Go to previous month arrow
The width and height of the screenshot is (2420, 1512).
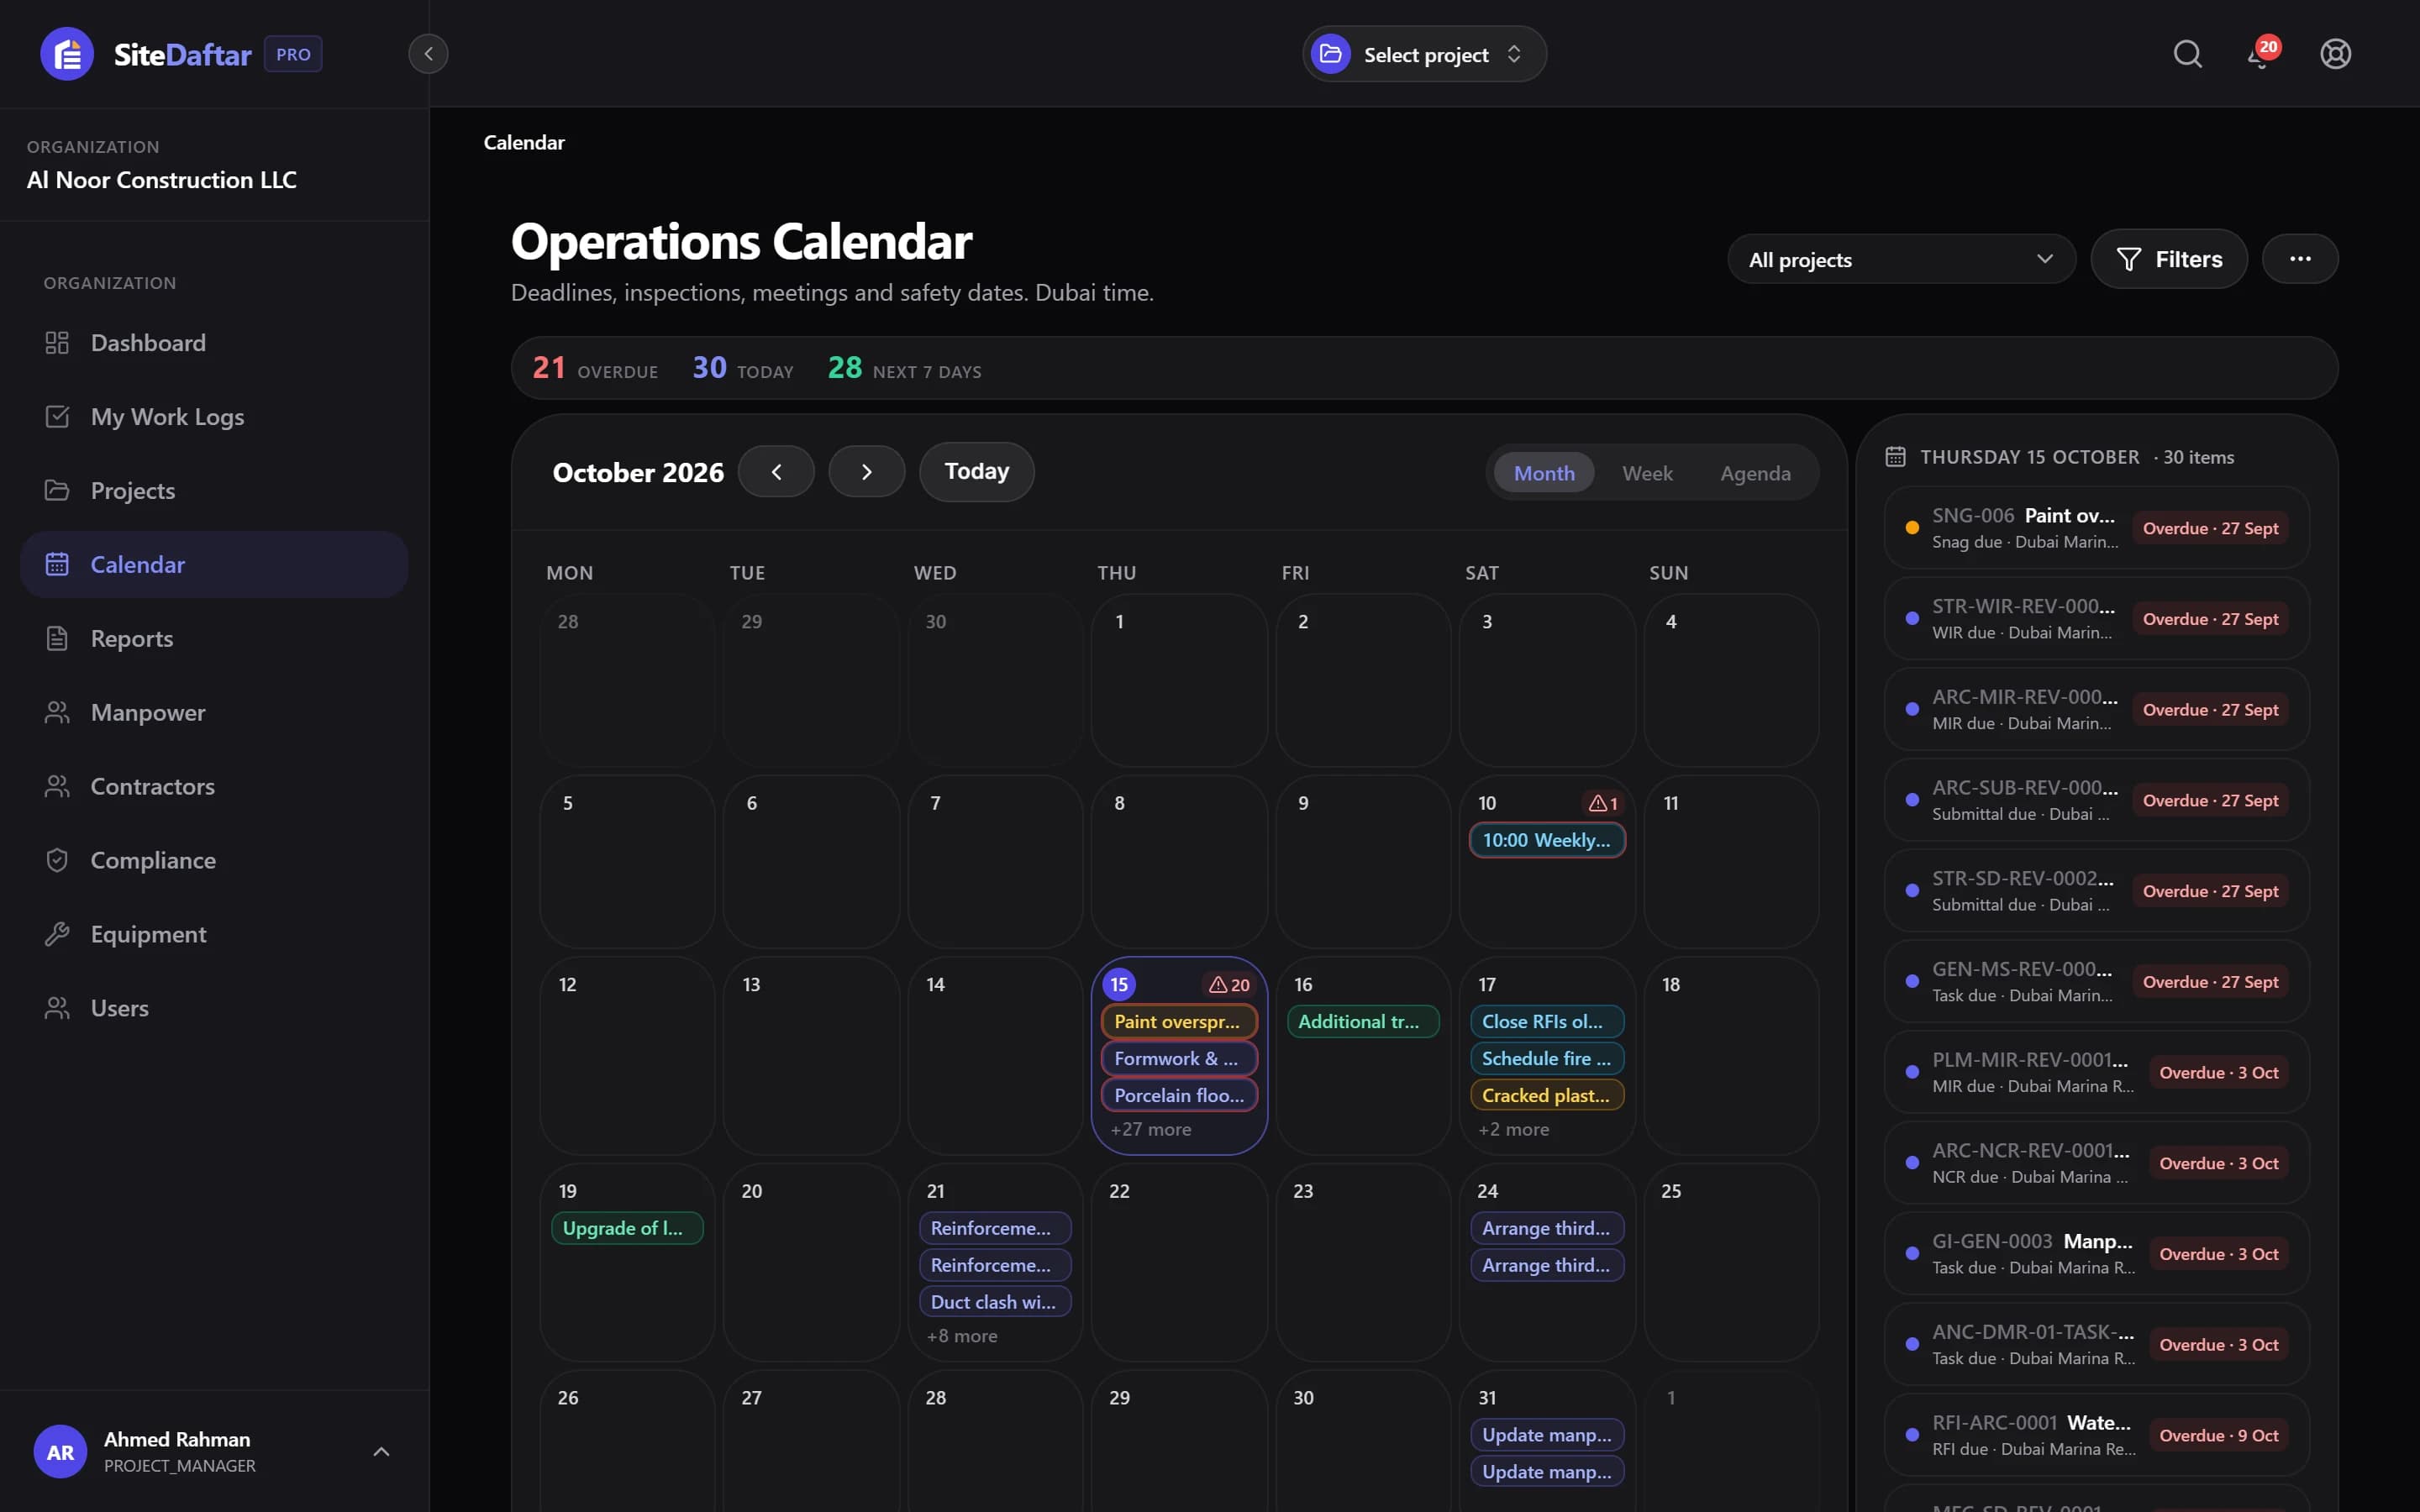point(776,472)
